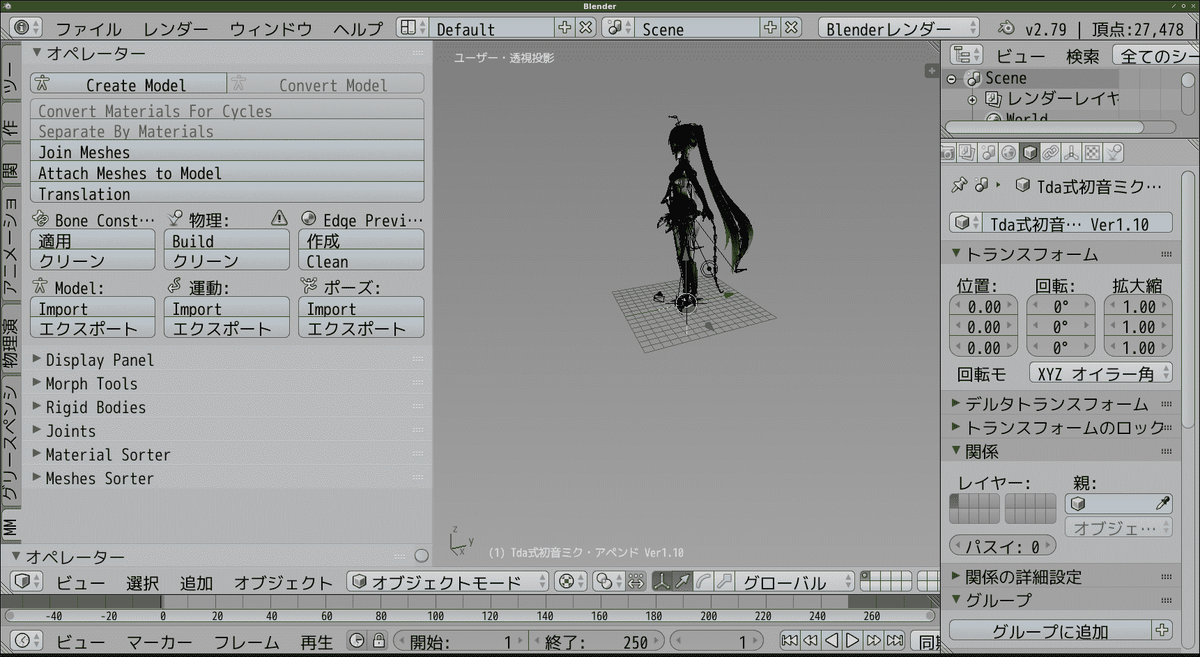Image resolution: width=1200 pixels, height=657 pixels.
Task: Click the Join Meshes button
Action: (227, 152)
